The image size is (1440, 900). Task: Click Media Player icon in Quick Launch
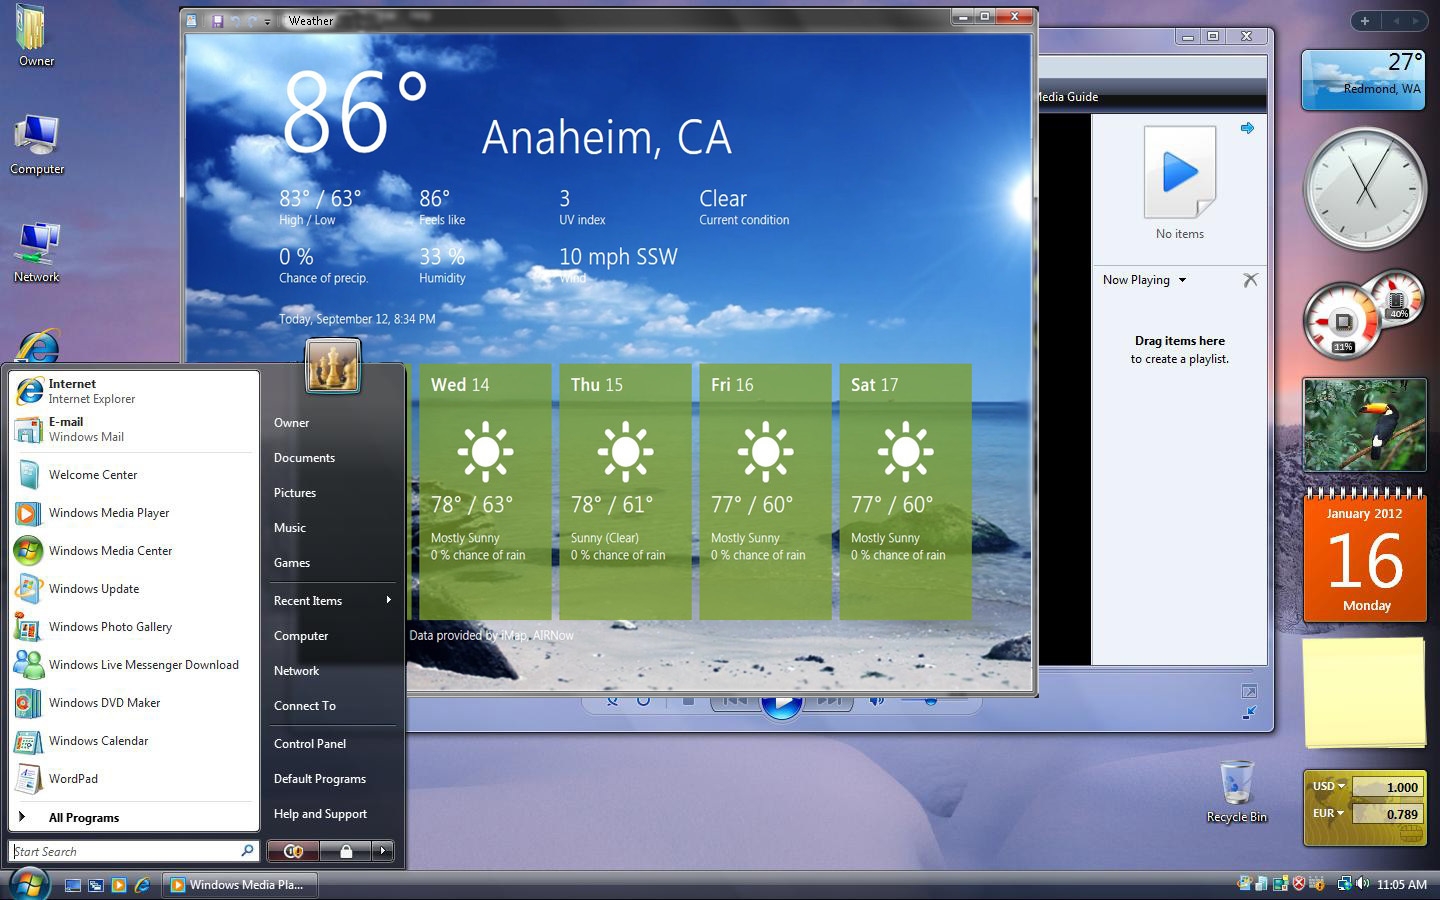pos(119,885)
